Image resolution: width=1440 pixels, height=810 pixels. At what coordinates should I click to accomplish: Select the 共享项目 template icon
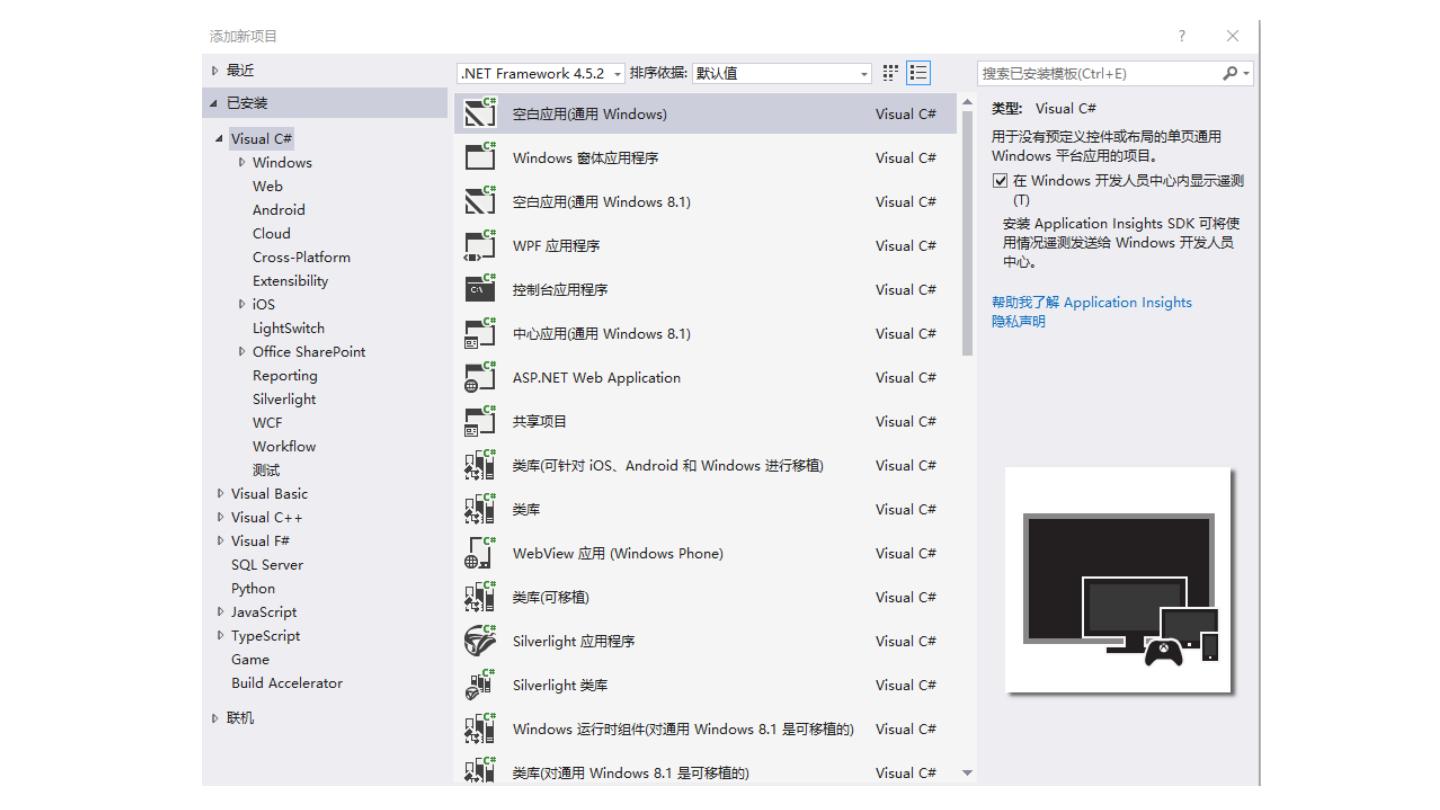click(x=482, y=421)
